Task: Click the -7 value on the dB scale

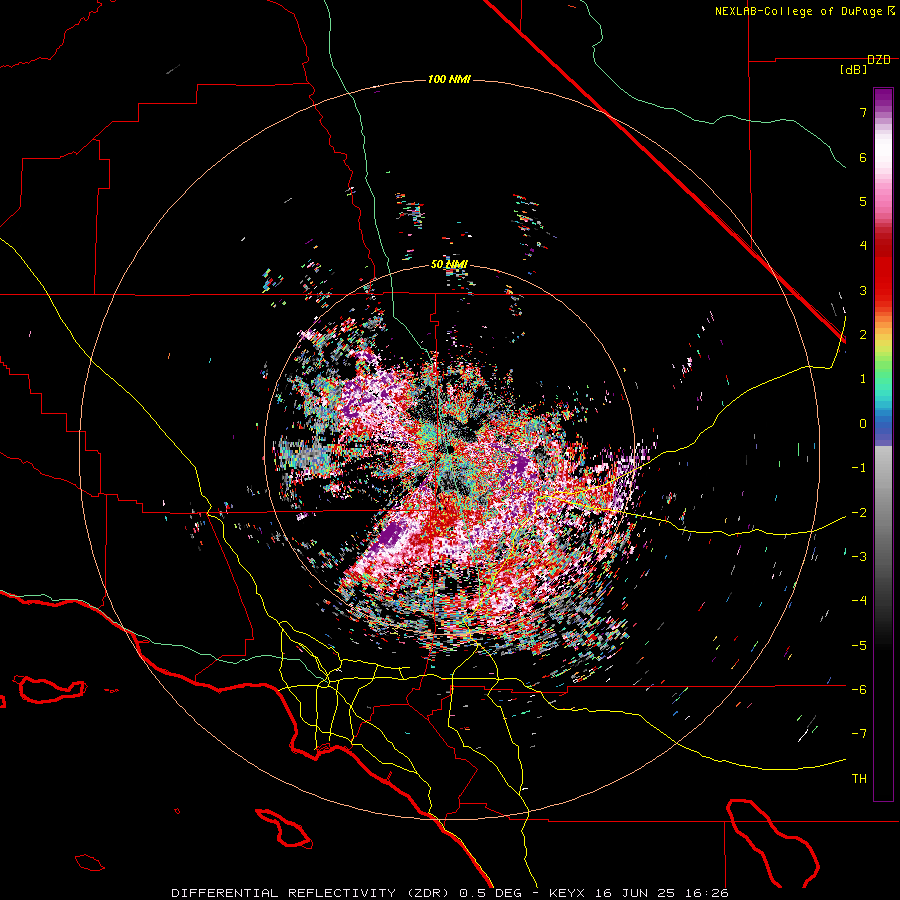Action: click(859, 734)
